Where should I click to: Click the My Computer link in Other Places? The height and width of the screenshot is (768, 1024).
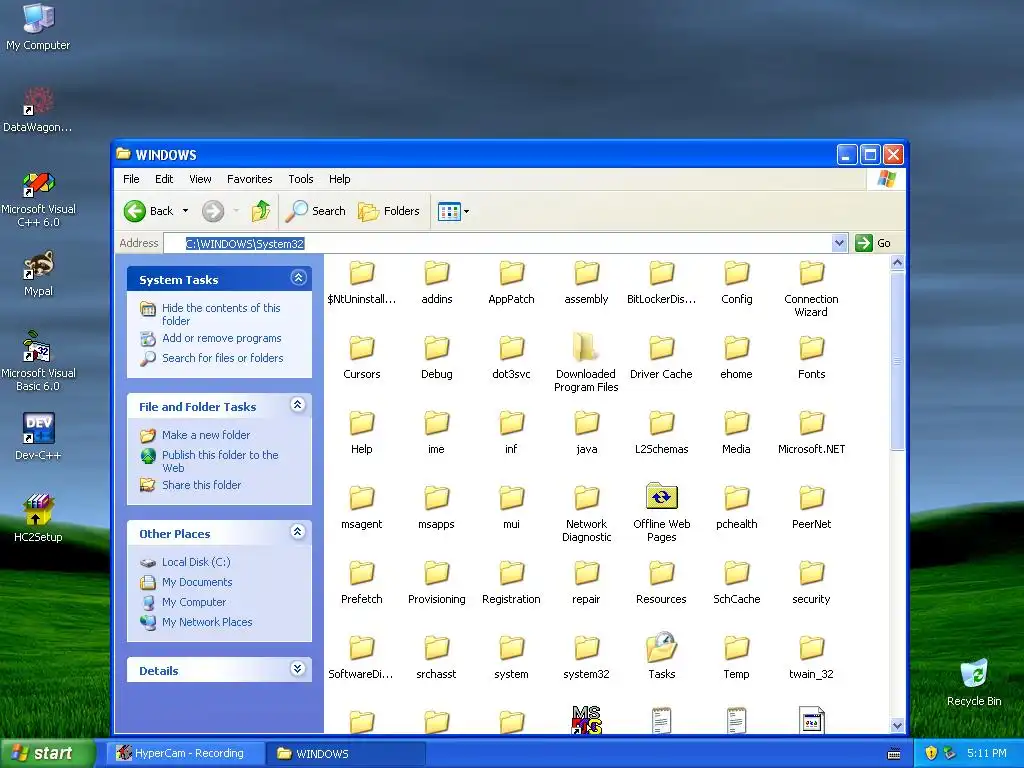point(194,602)
